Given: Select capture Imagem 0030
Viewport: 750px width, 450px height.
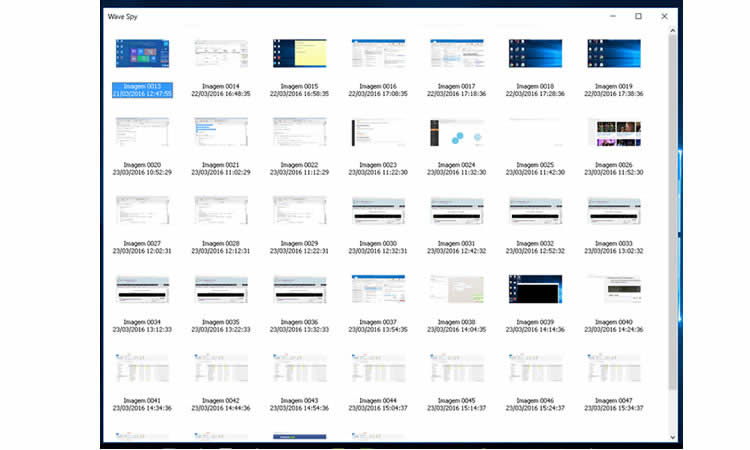Looking at the screenshot, I should (377, 210).
